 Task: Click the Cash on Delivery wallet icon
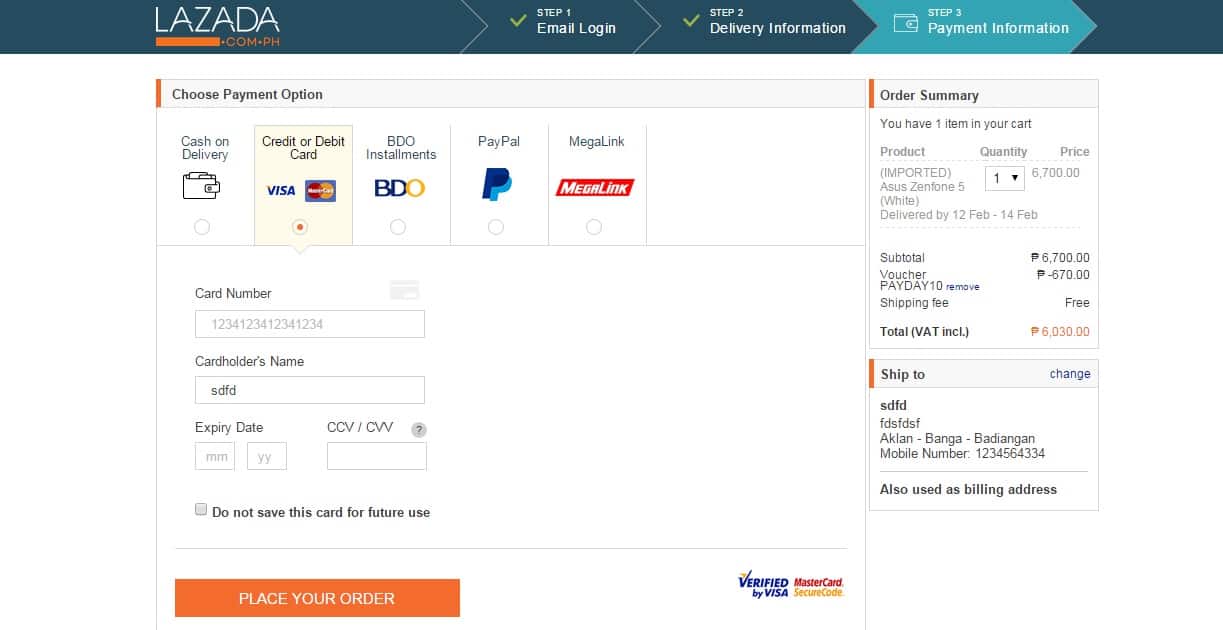point(201,186)
